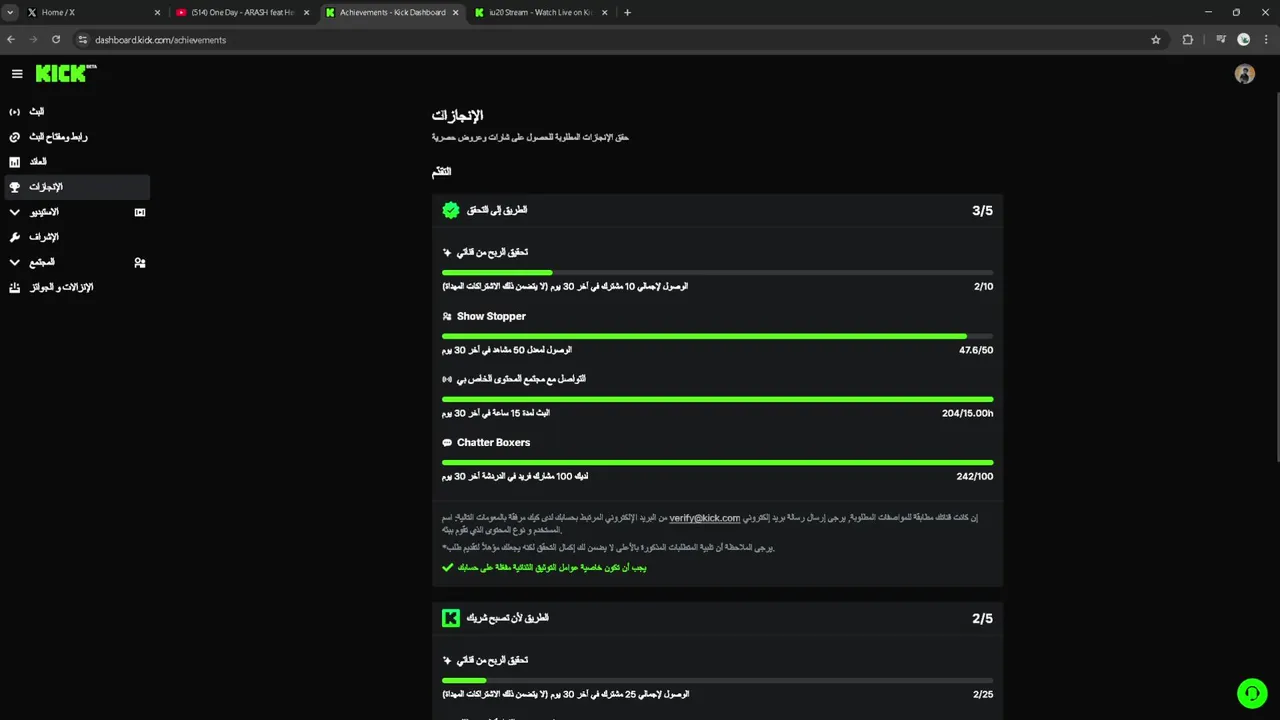Select the trophy Achievements sidebar icon

pos(14,187)
